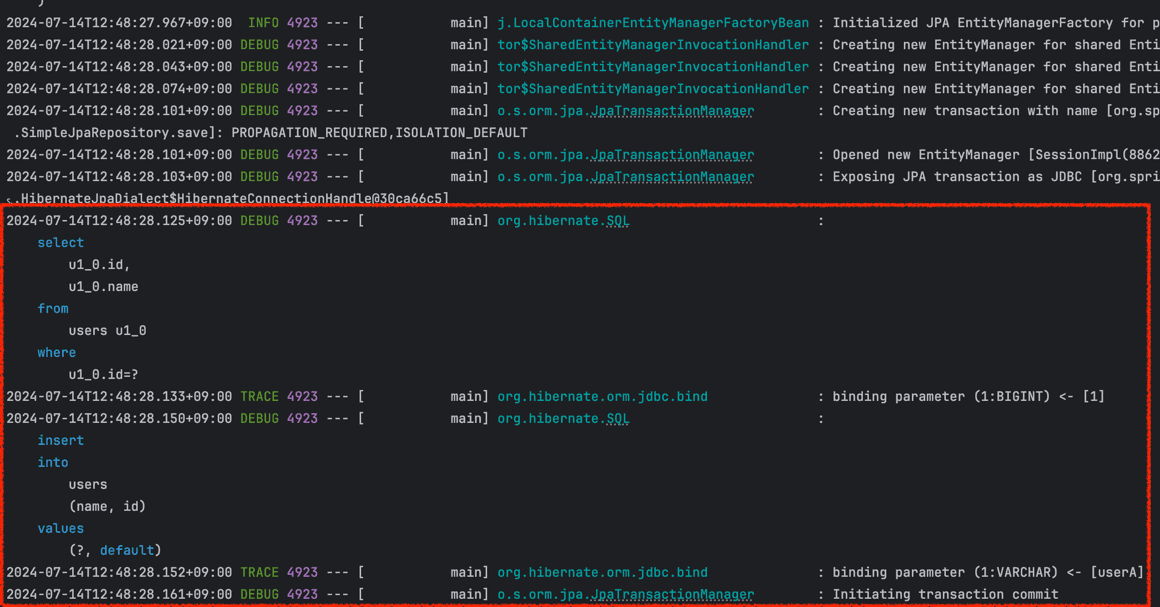Click the TRACE label on the 28.152 line
This screenshot has width=1160, height=607.
(x=260, y=572)
